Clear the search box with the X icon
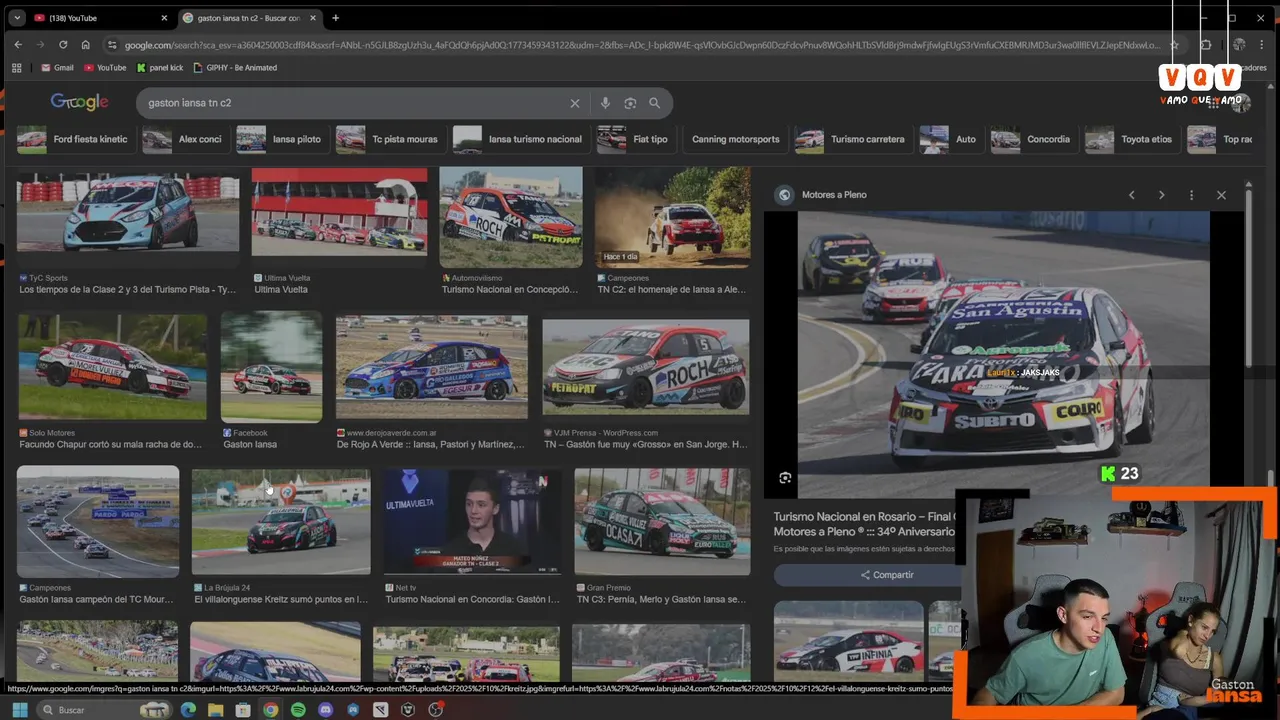 pos(575,103)
